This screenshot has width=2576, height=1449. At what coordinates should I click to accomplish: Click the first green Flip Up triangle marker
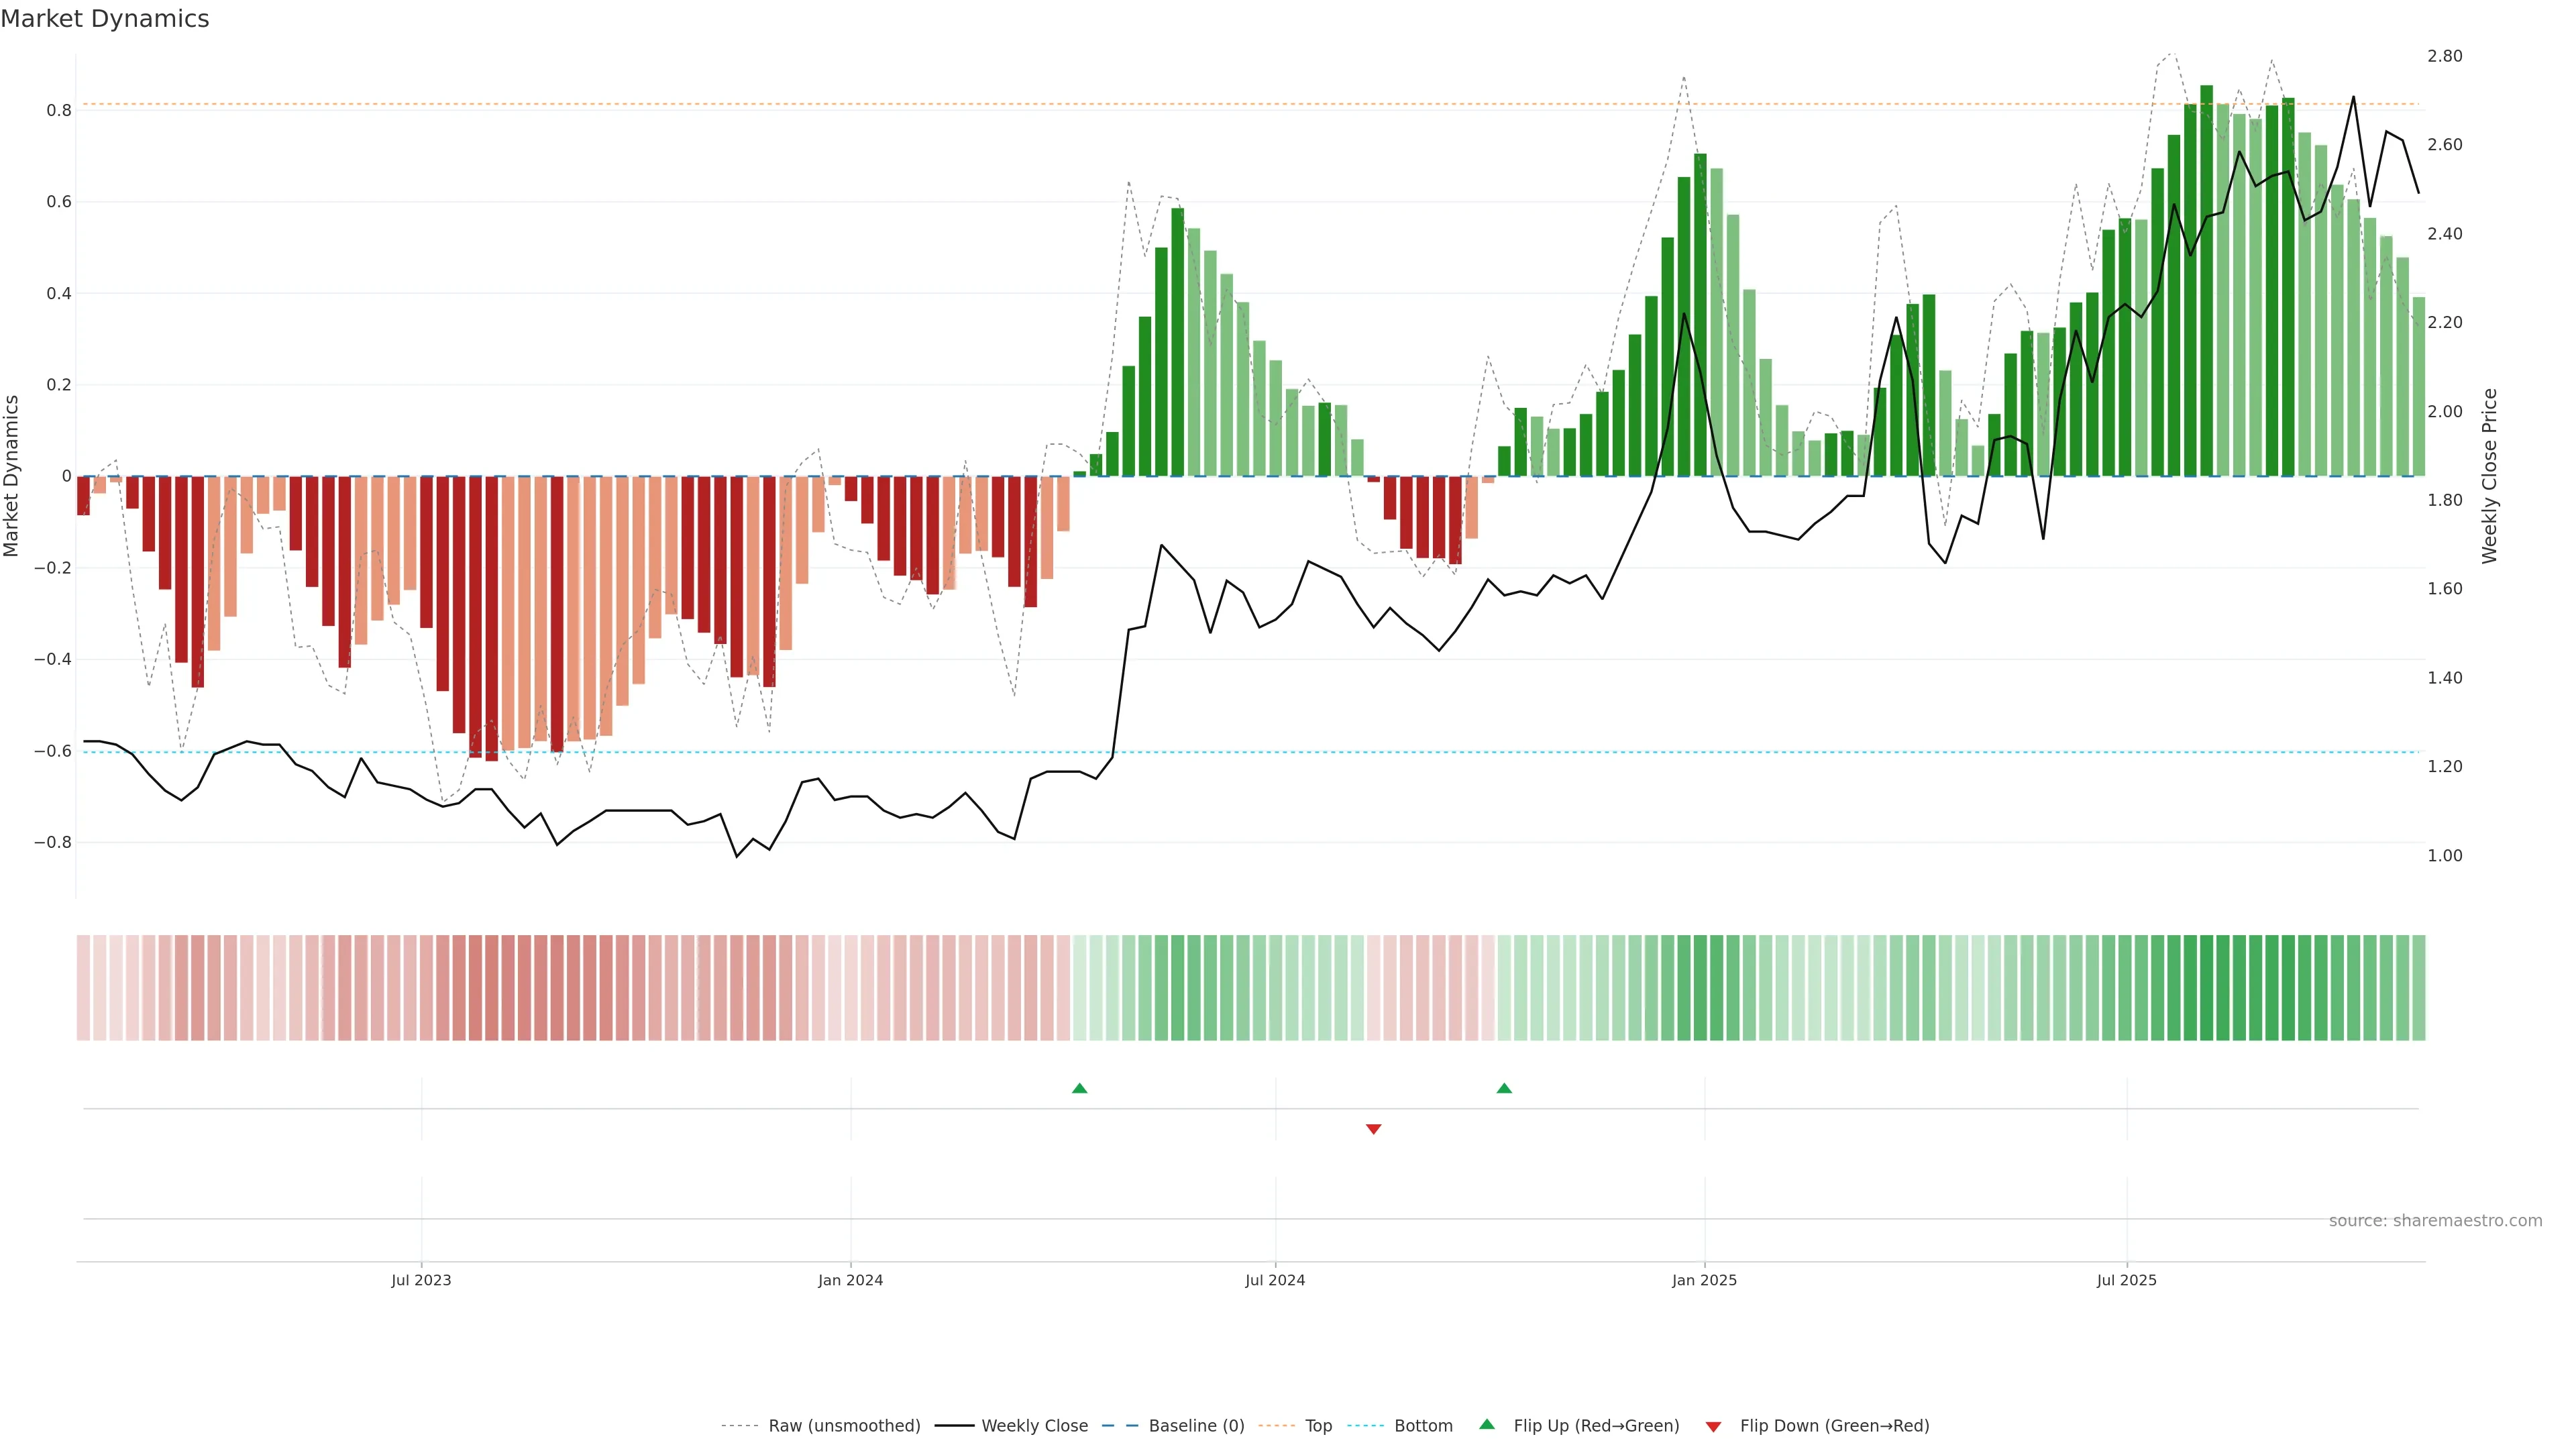(x=1079, y=1088)
